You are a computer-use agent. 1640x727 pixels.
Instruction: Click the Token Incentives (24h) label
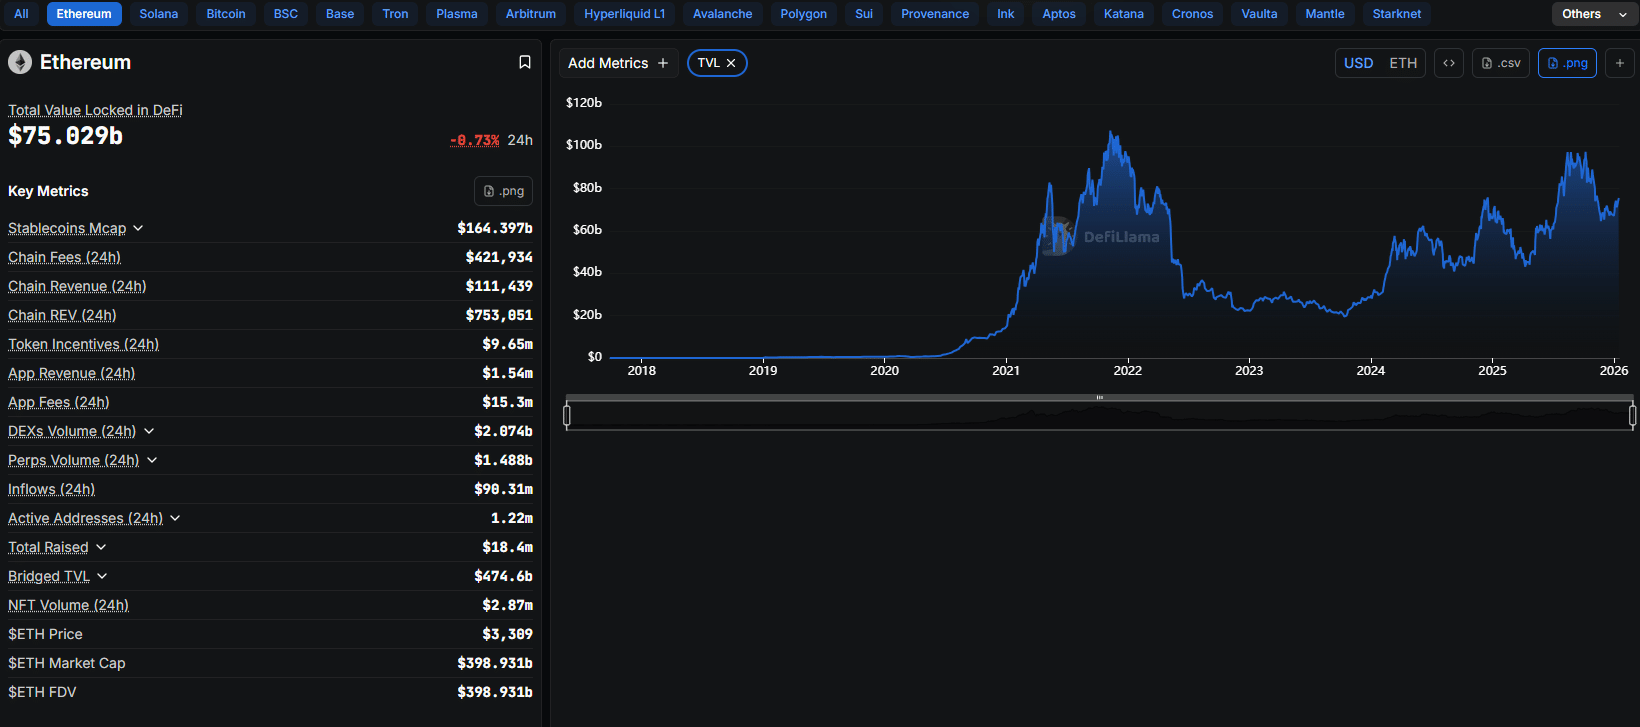83,344
